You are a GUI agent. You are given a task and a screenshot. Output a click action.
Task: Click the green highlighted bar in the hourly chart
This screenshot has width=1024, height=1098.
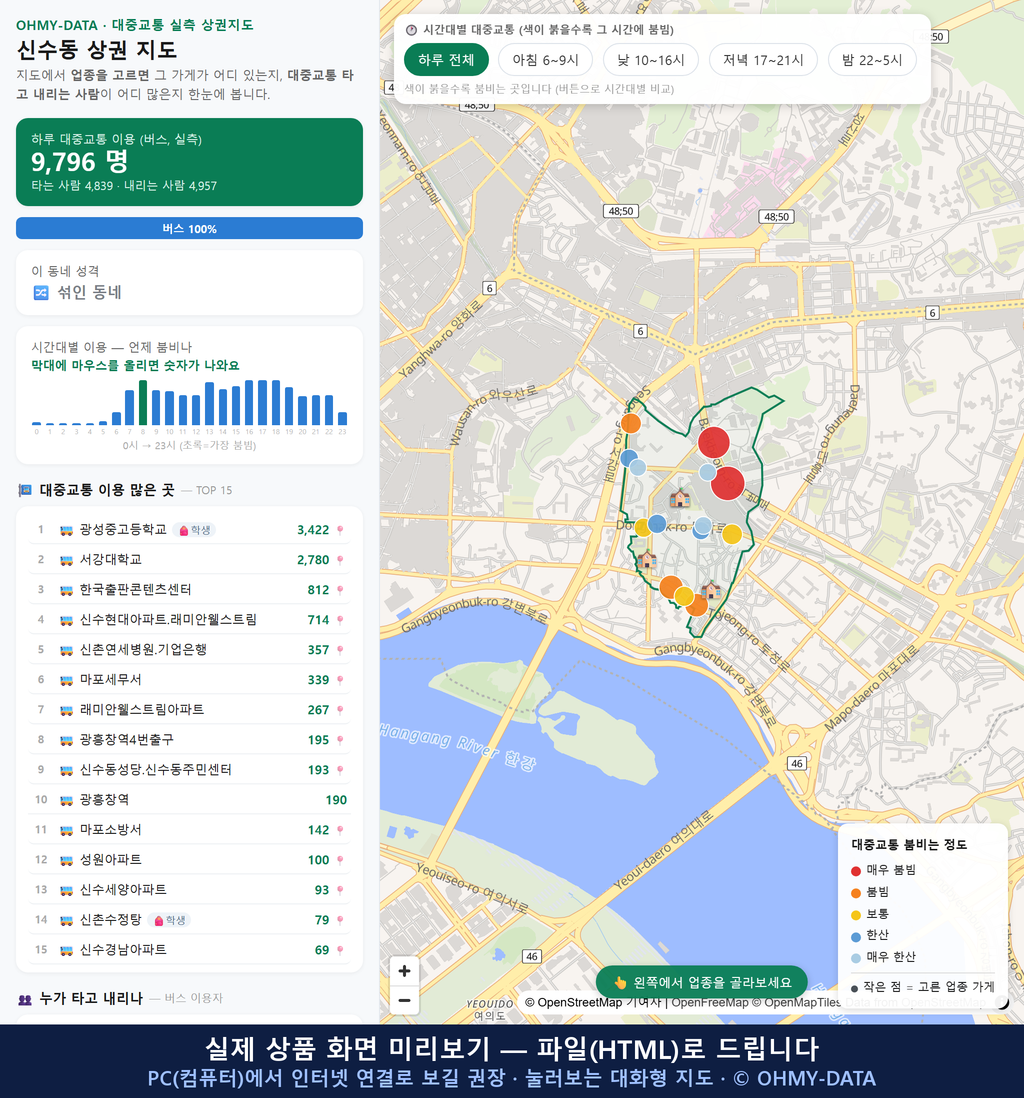(143, 403)
